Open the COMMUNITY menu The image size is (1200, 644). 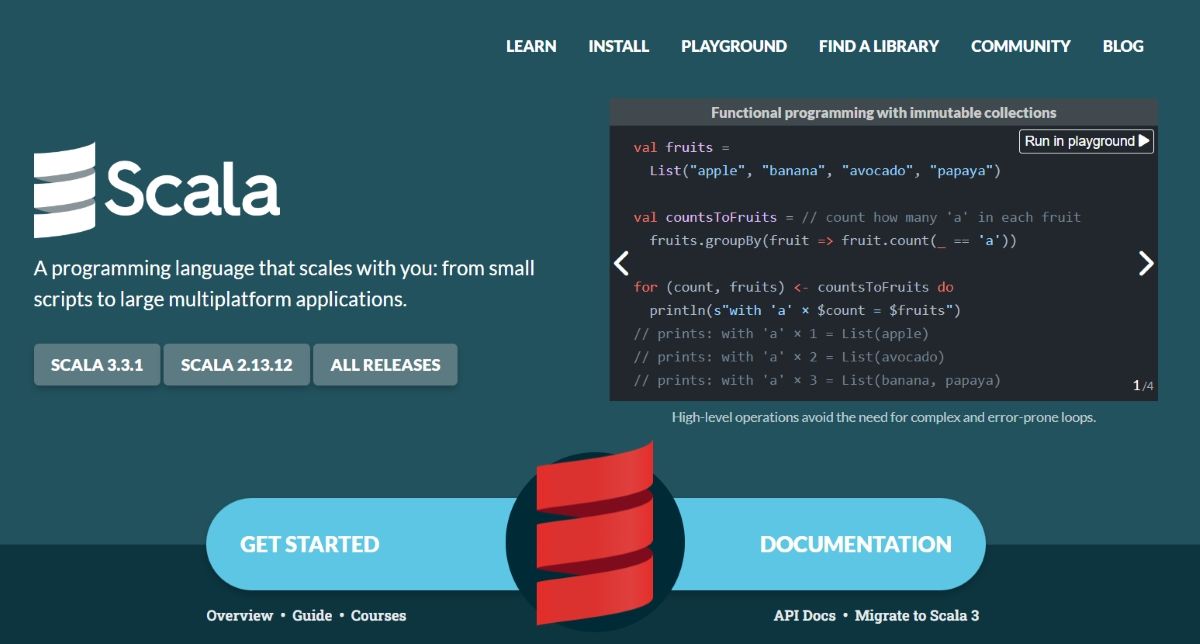(1020, 46)
